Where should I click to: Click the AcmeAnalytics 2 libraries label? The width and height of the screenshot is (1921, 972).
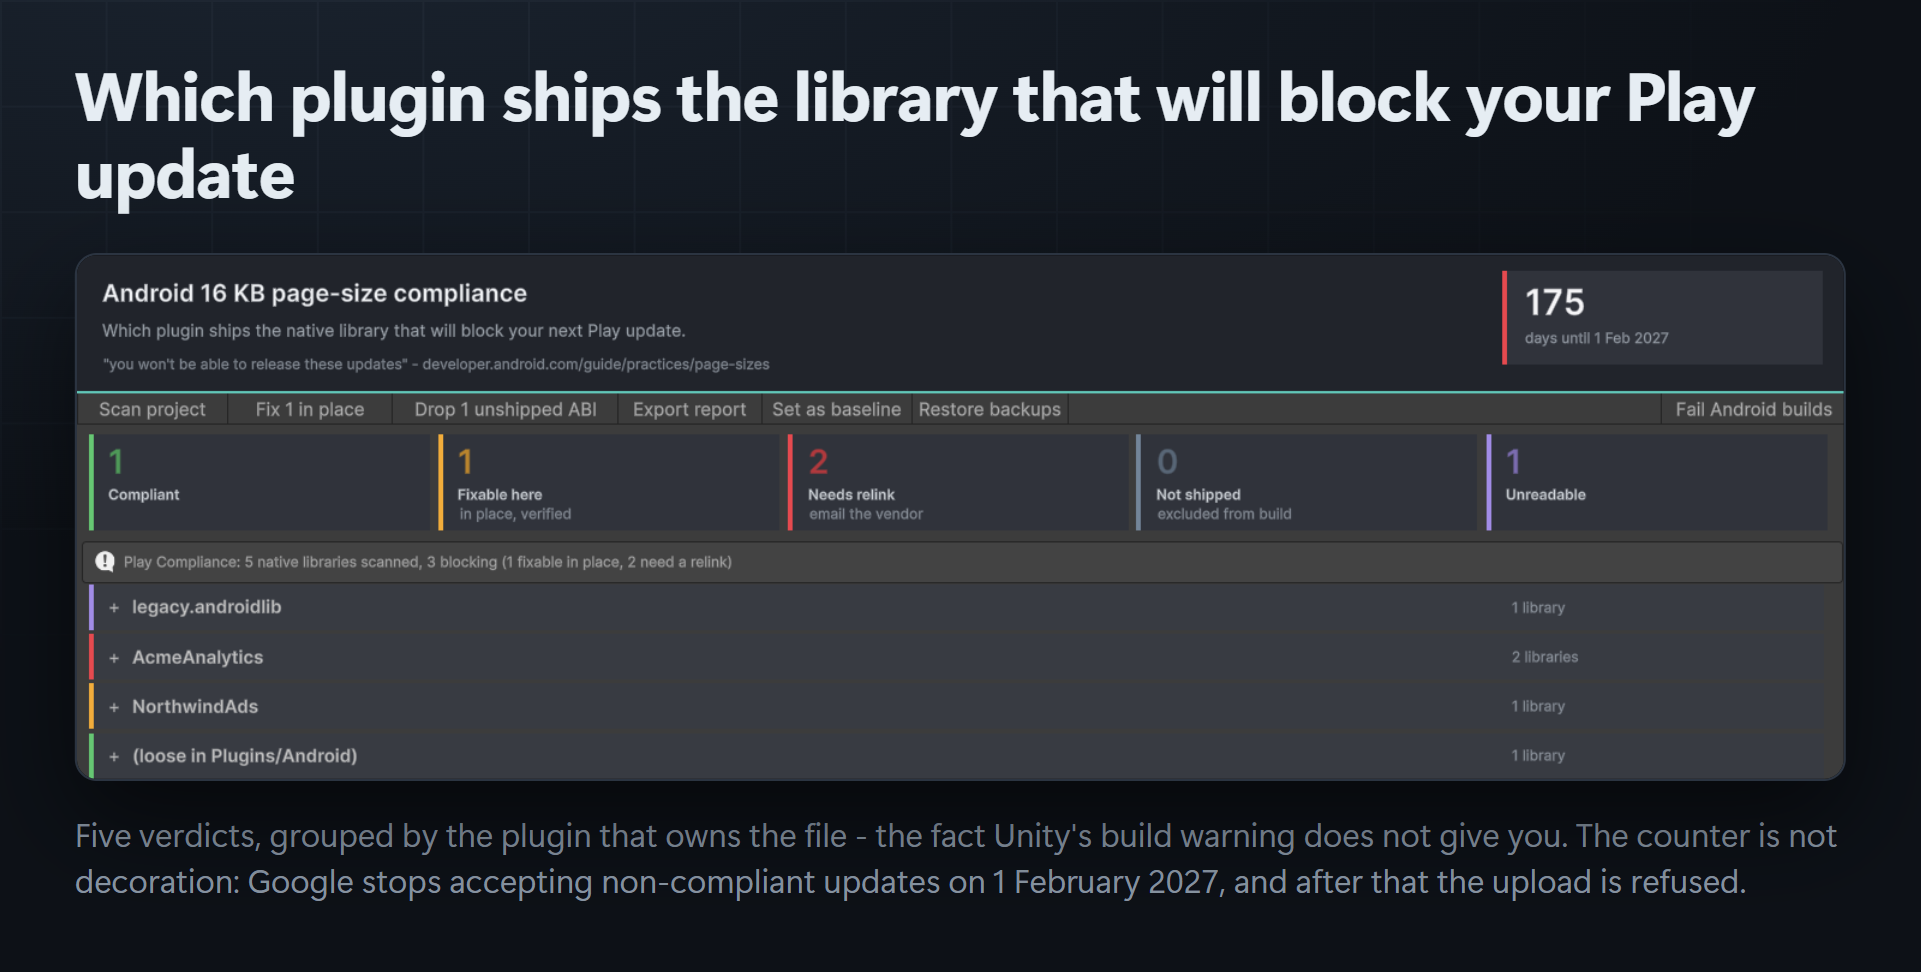click(1545, 657)
